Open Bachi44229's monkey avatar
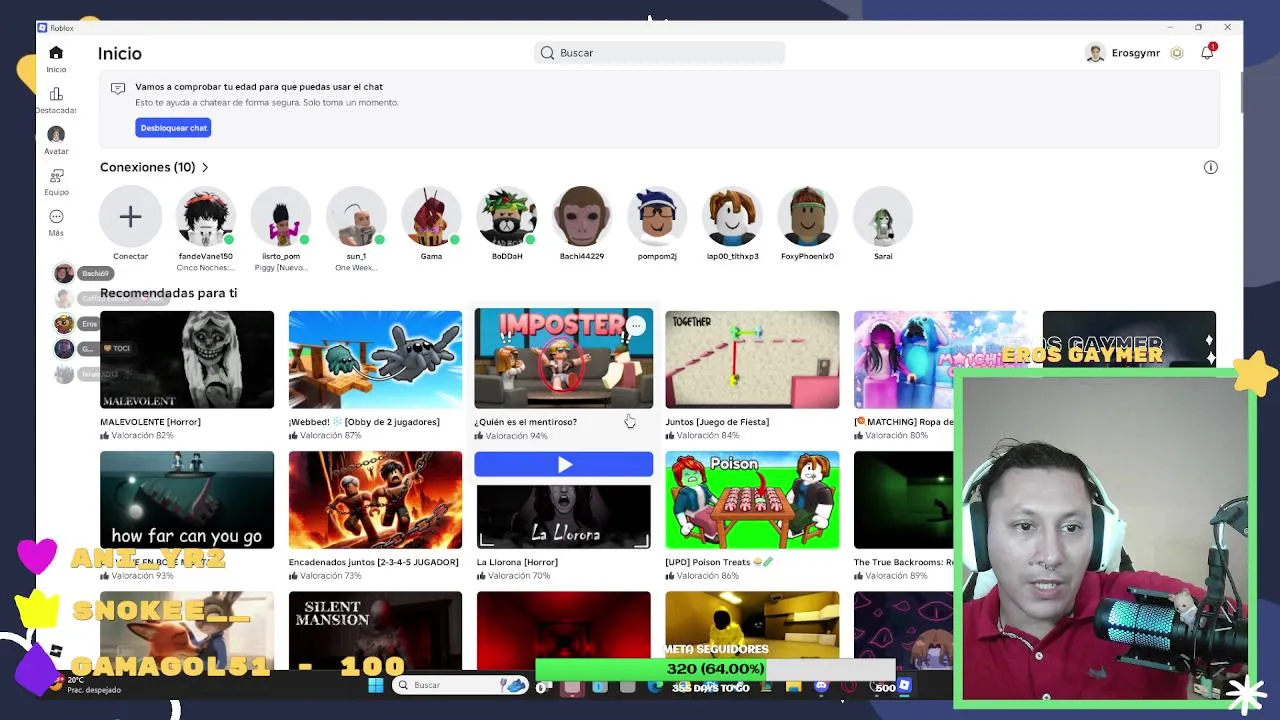The width and height of the screenshot is (1280, 720). coord(582,216)
